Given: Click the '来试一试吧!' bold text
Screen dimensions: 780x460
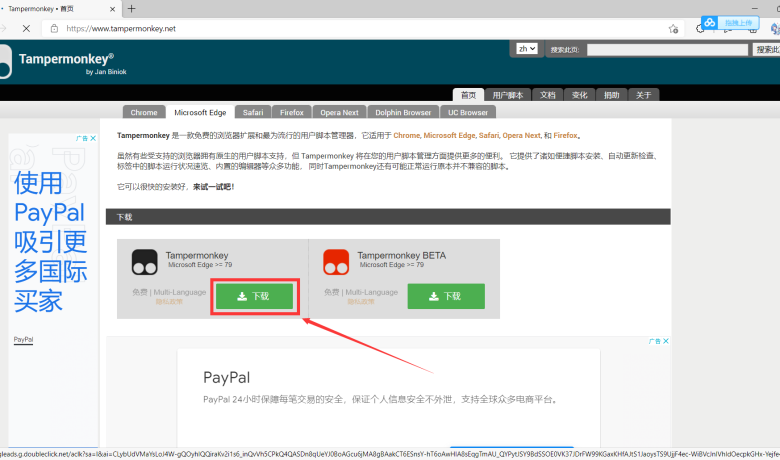Looking at the screenshot, I should pyautogui.click(x=213, y=186).
